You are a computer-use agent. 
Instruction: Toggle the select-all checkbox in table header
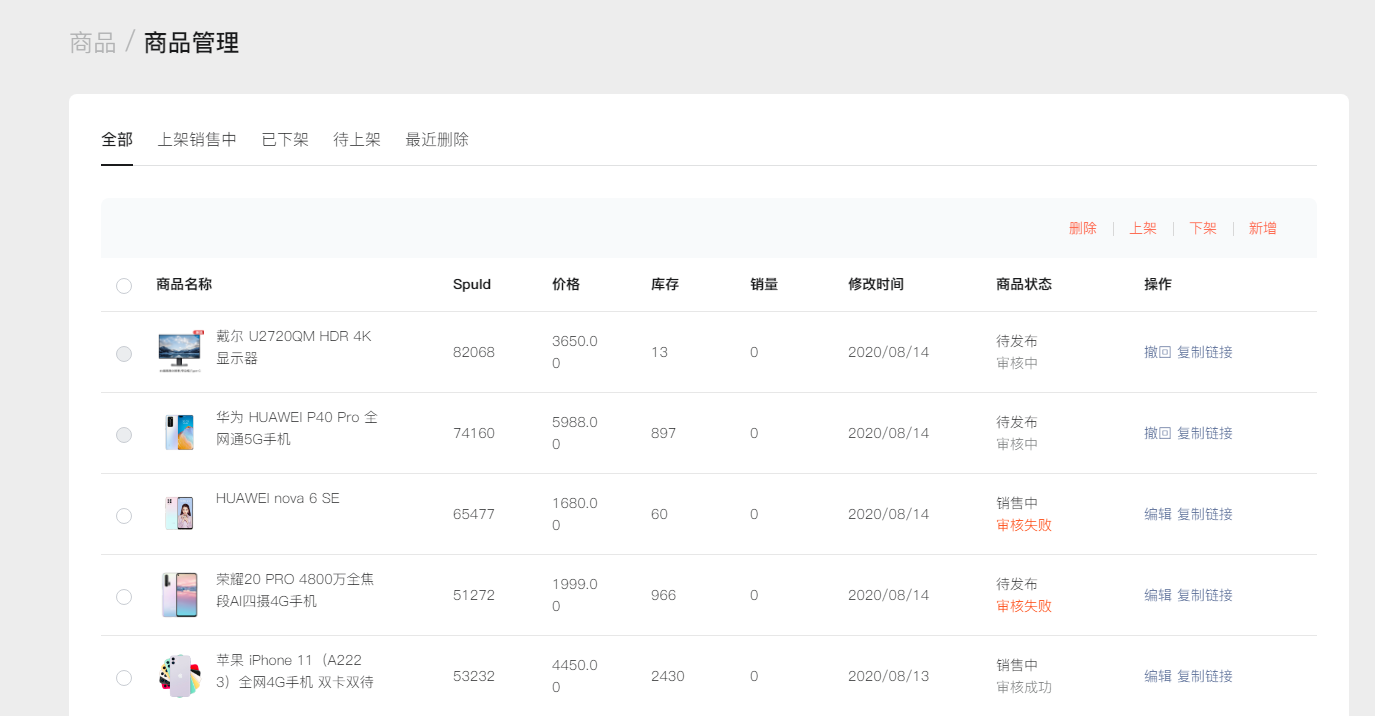(124, 285)
